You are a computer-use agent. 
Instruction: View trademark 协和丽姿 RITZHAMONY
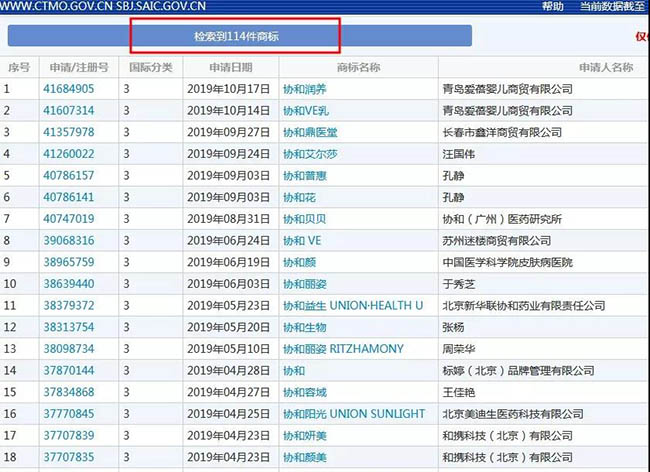(343, 349)
